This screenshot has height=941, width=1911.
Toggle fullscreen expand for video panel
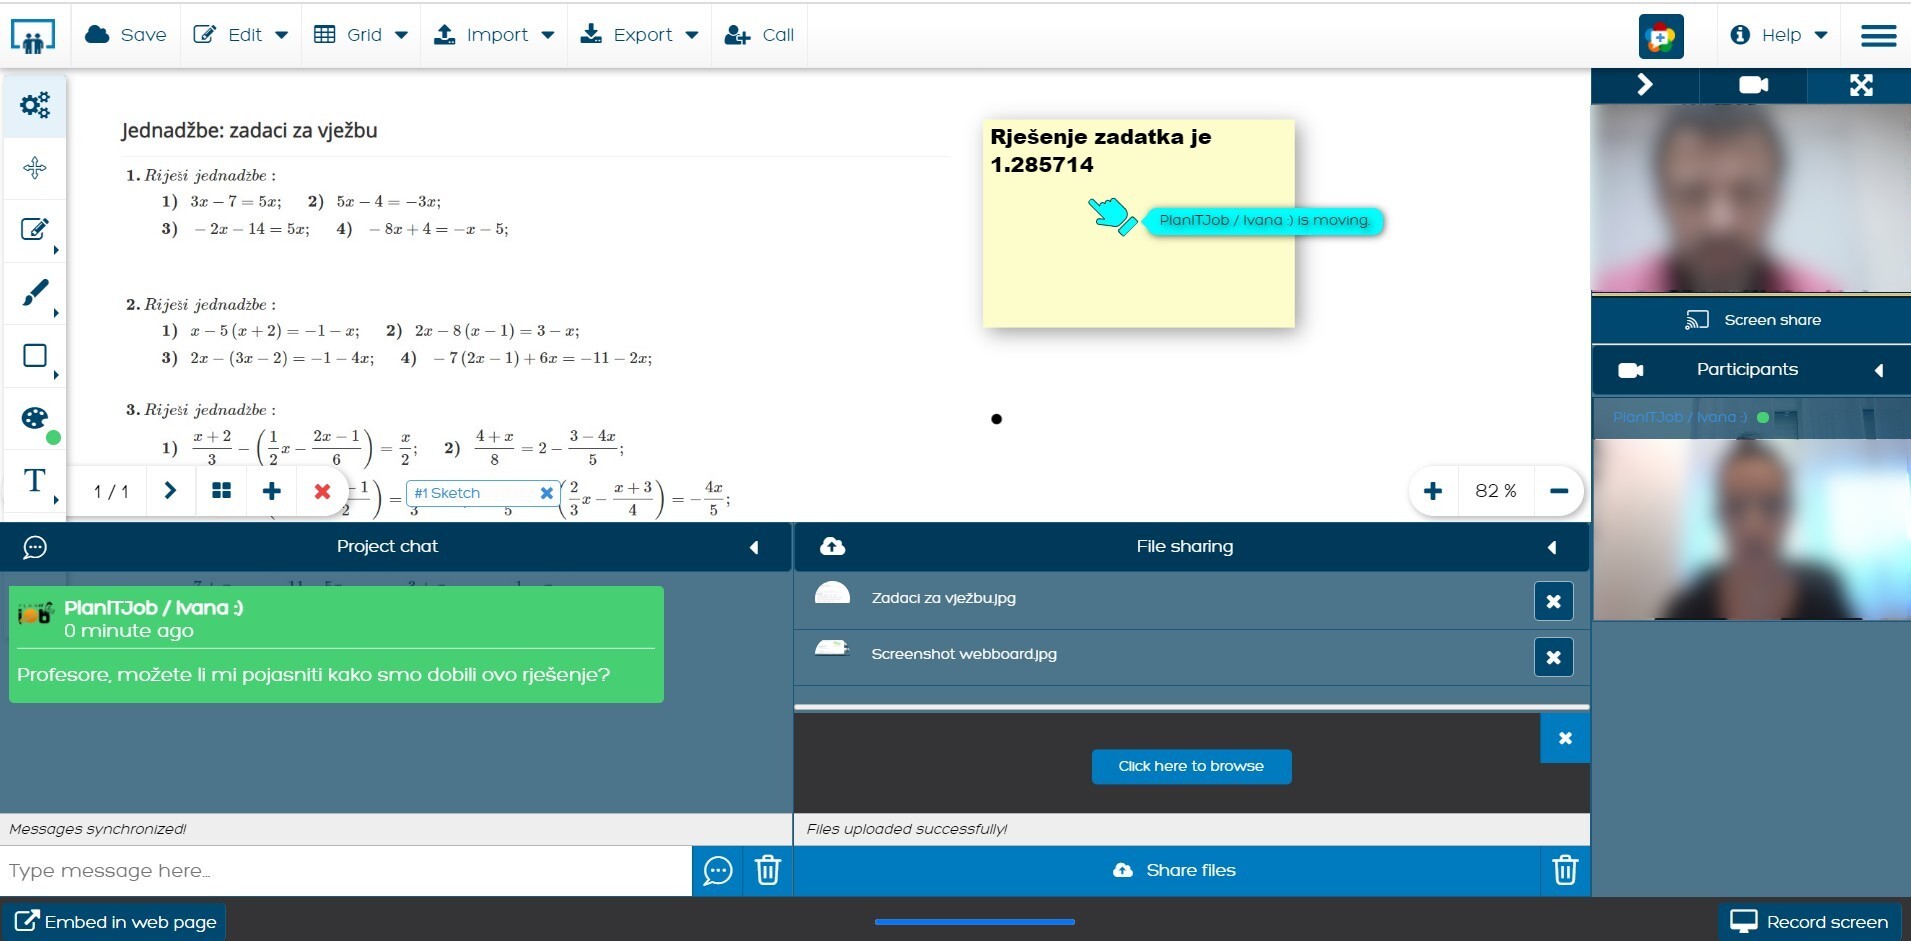(x=1860, y=86)
